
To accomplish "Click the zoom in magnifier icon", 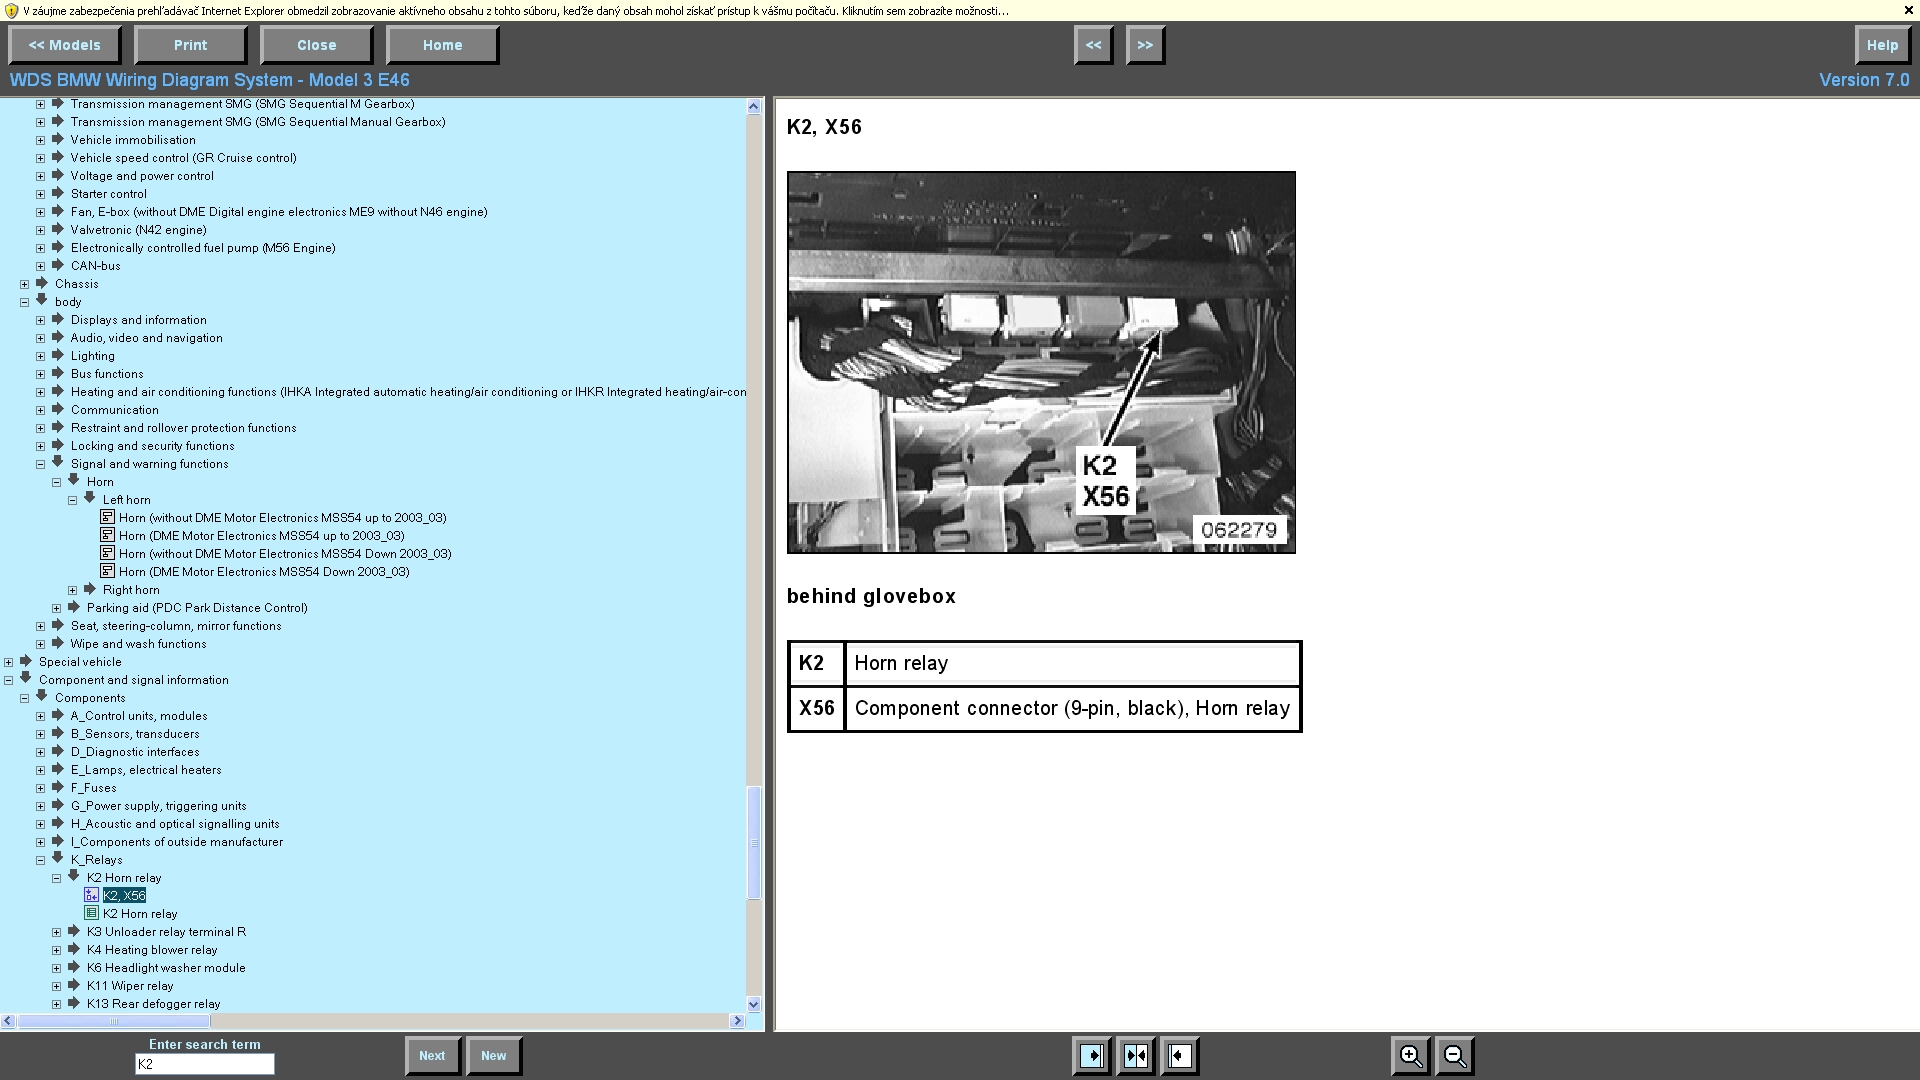I will pyautogui.click(x=1410, y=1056).
